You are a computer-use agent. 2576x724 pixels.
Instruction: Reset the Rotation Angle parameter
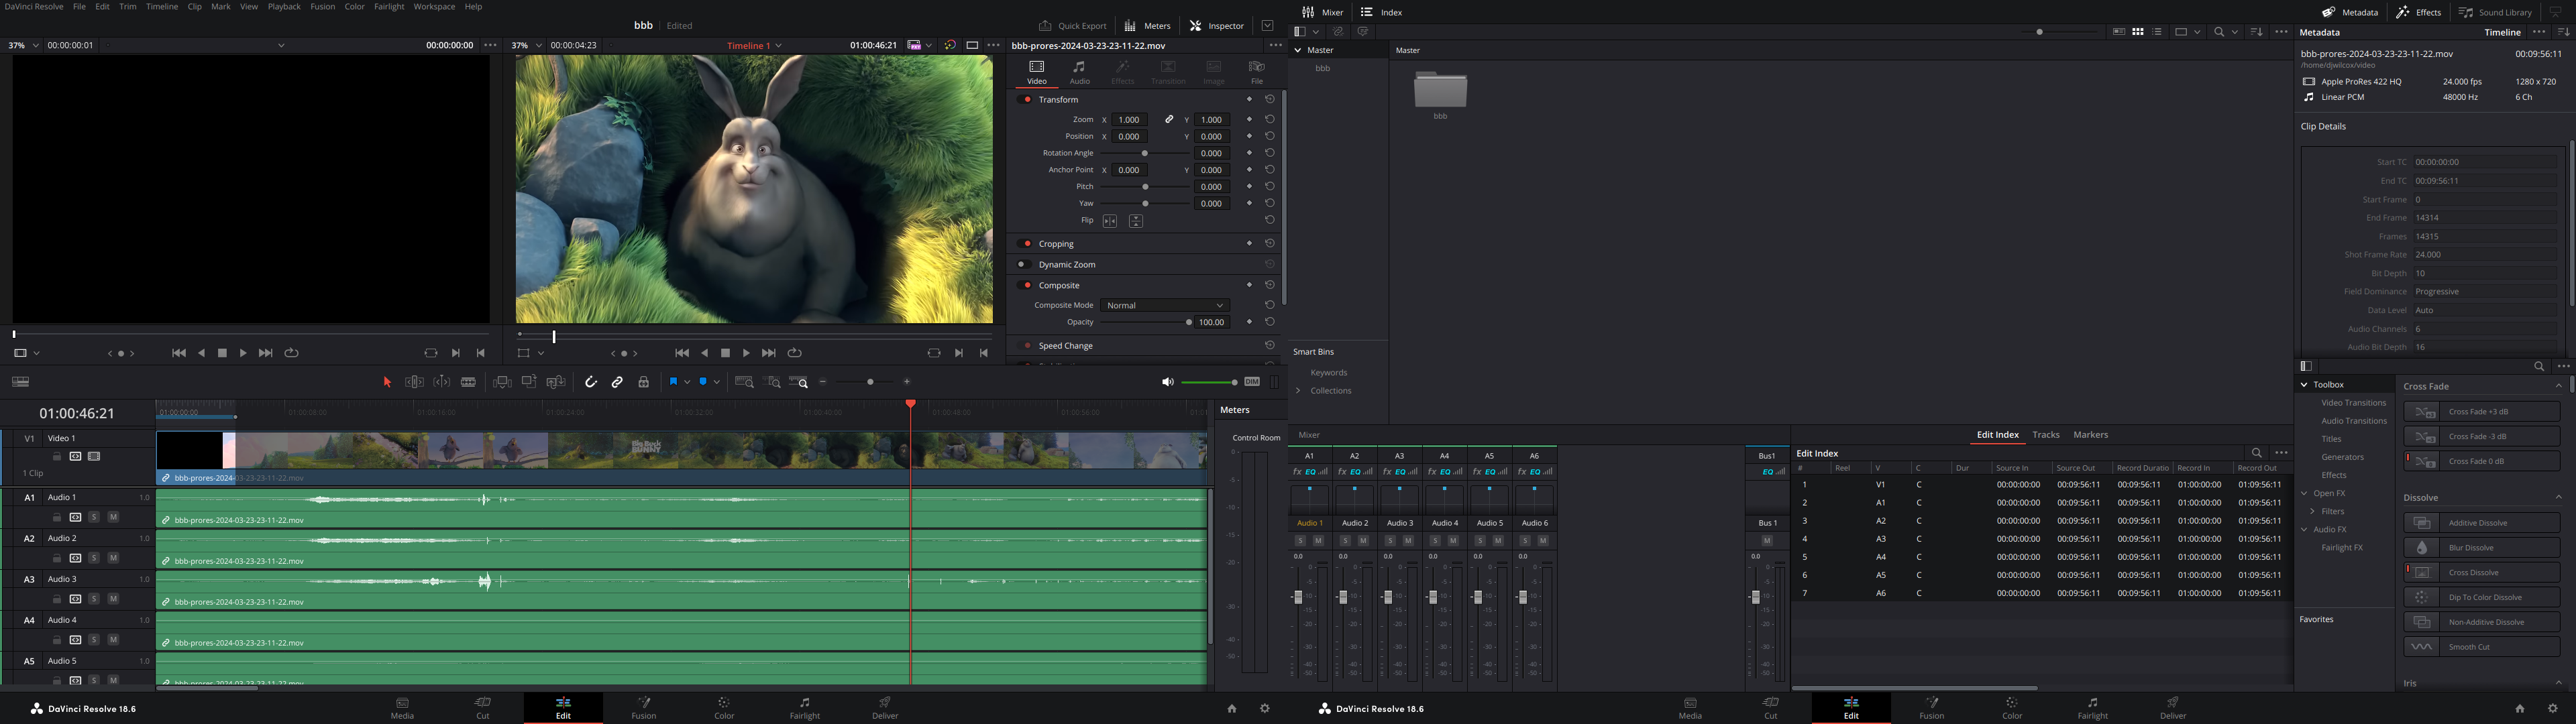(1269, 153)
